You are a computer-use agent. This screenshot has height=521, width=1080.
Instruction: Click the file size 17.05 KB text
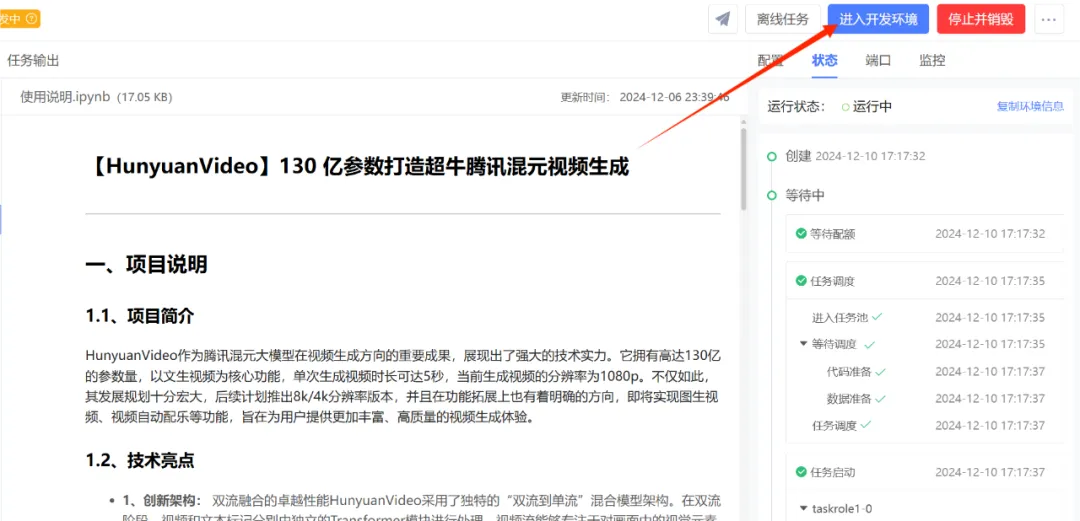click(x=145, y=97)
